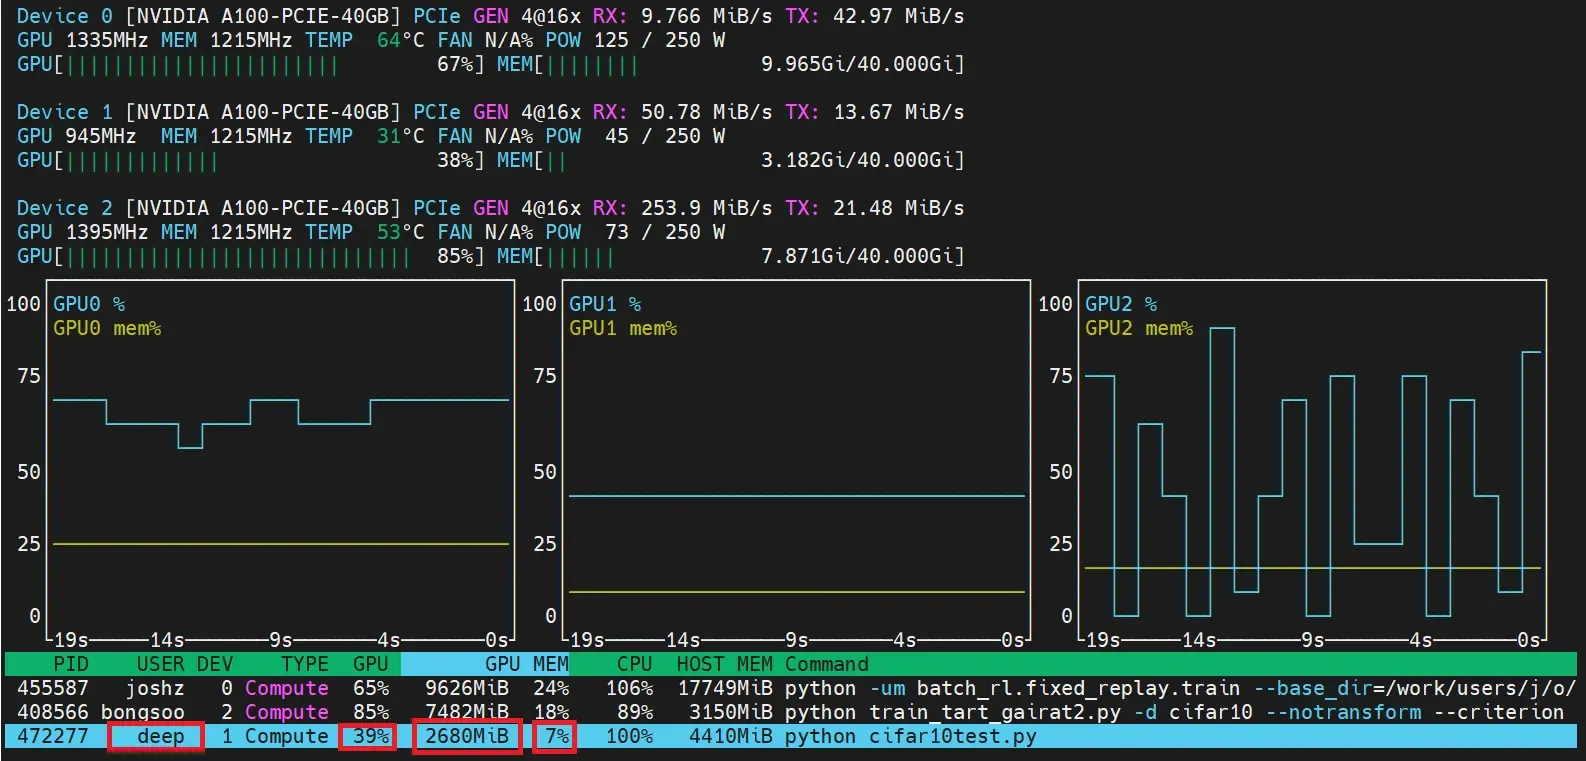Viewport: 1586px width, 761px height.
Task: Click the 53°C temperature reading
Action: [x=400, y=232]
